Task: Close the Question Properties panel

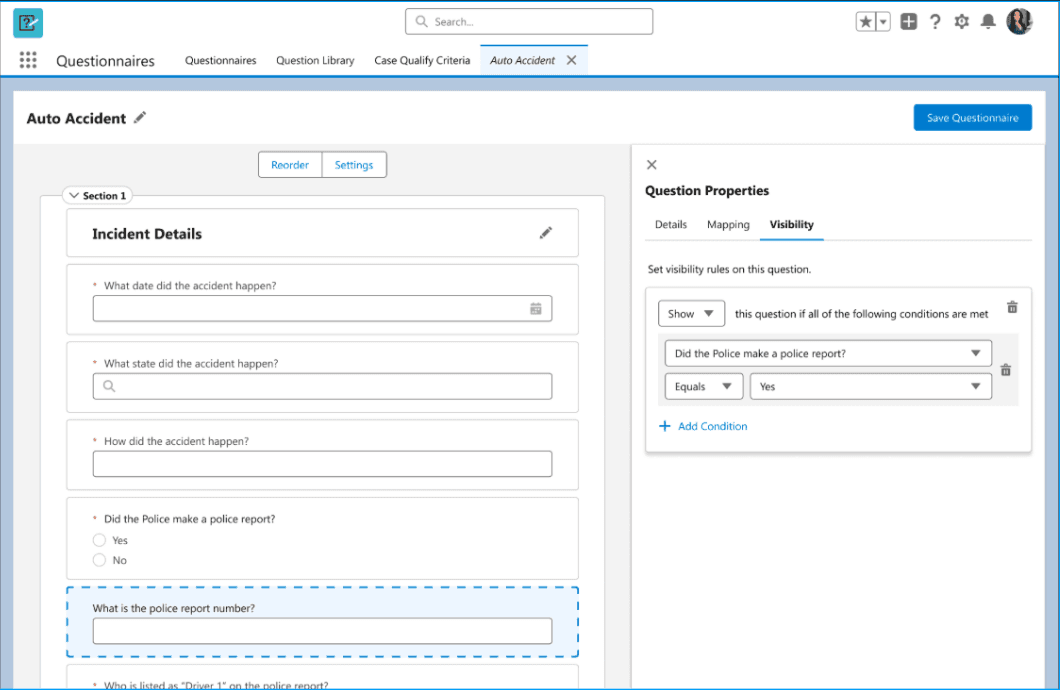Action: pos(652,165)
